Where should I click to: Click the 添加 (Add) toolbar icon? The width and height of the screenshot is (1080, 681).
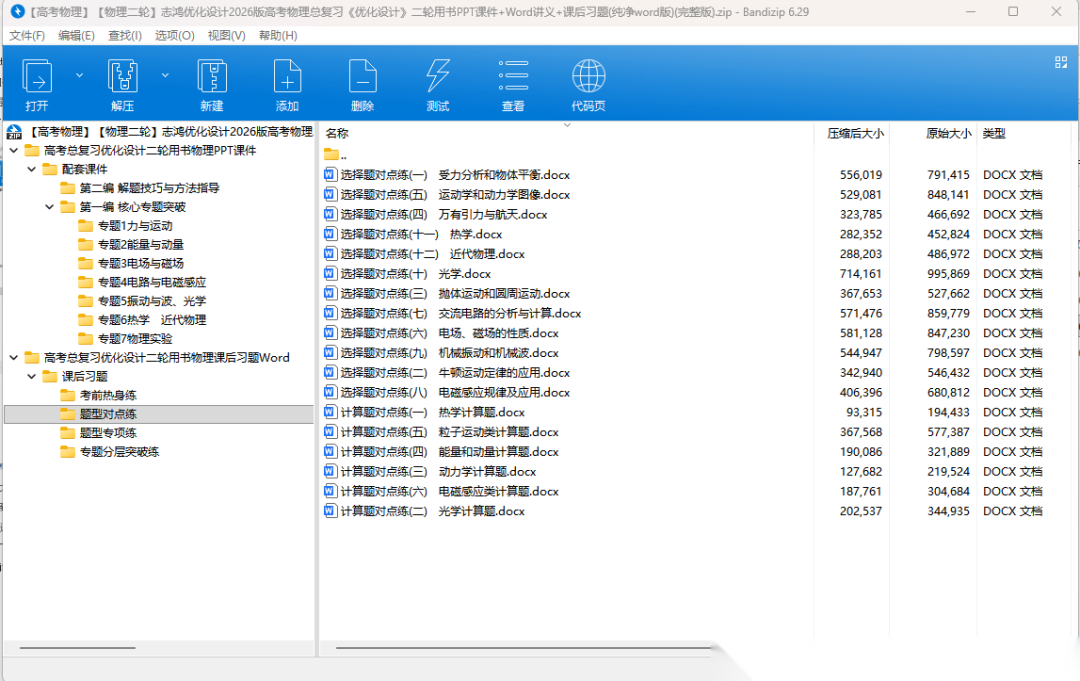(287, 78)
